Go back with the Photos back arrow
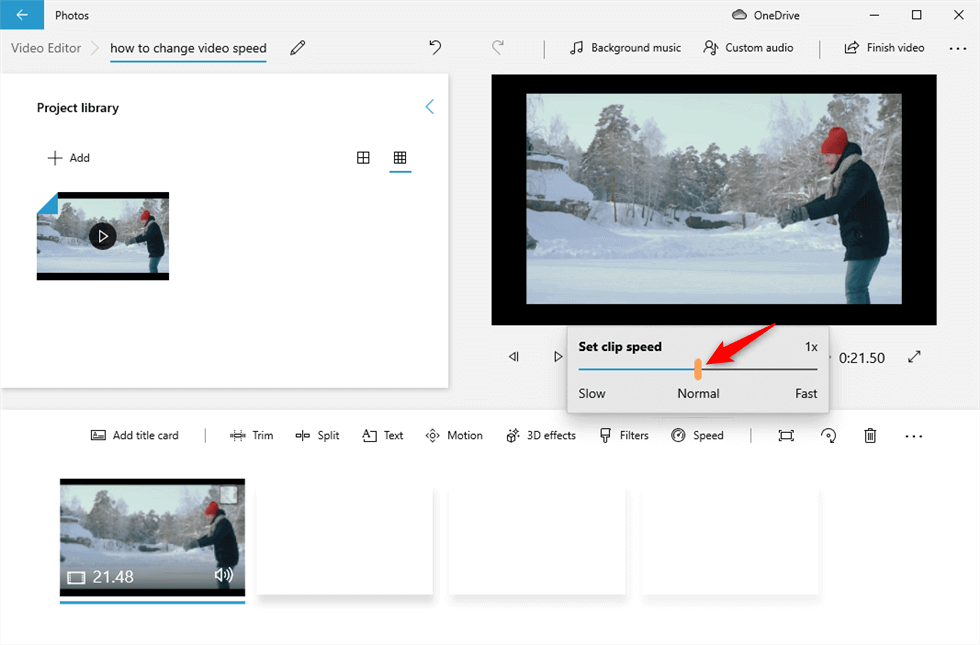The image size is (980, 645). pyautogui.click(x=22, y=14)
